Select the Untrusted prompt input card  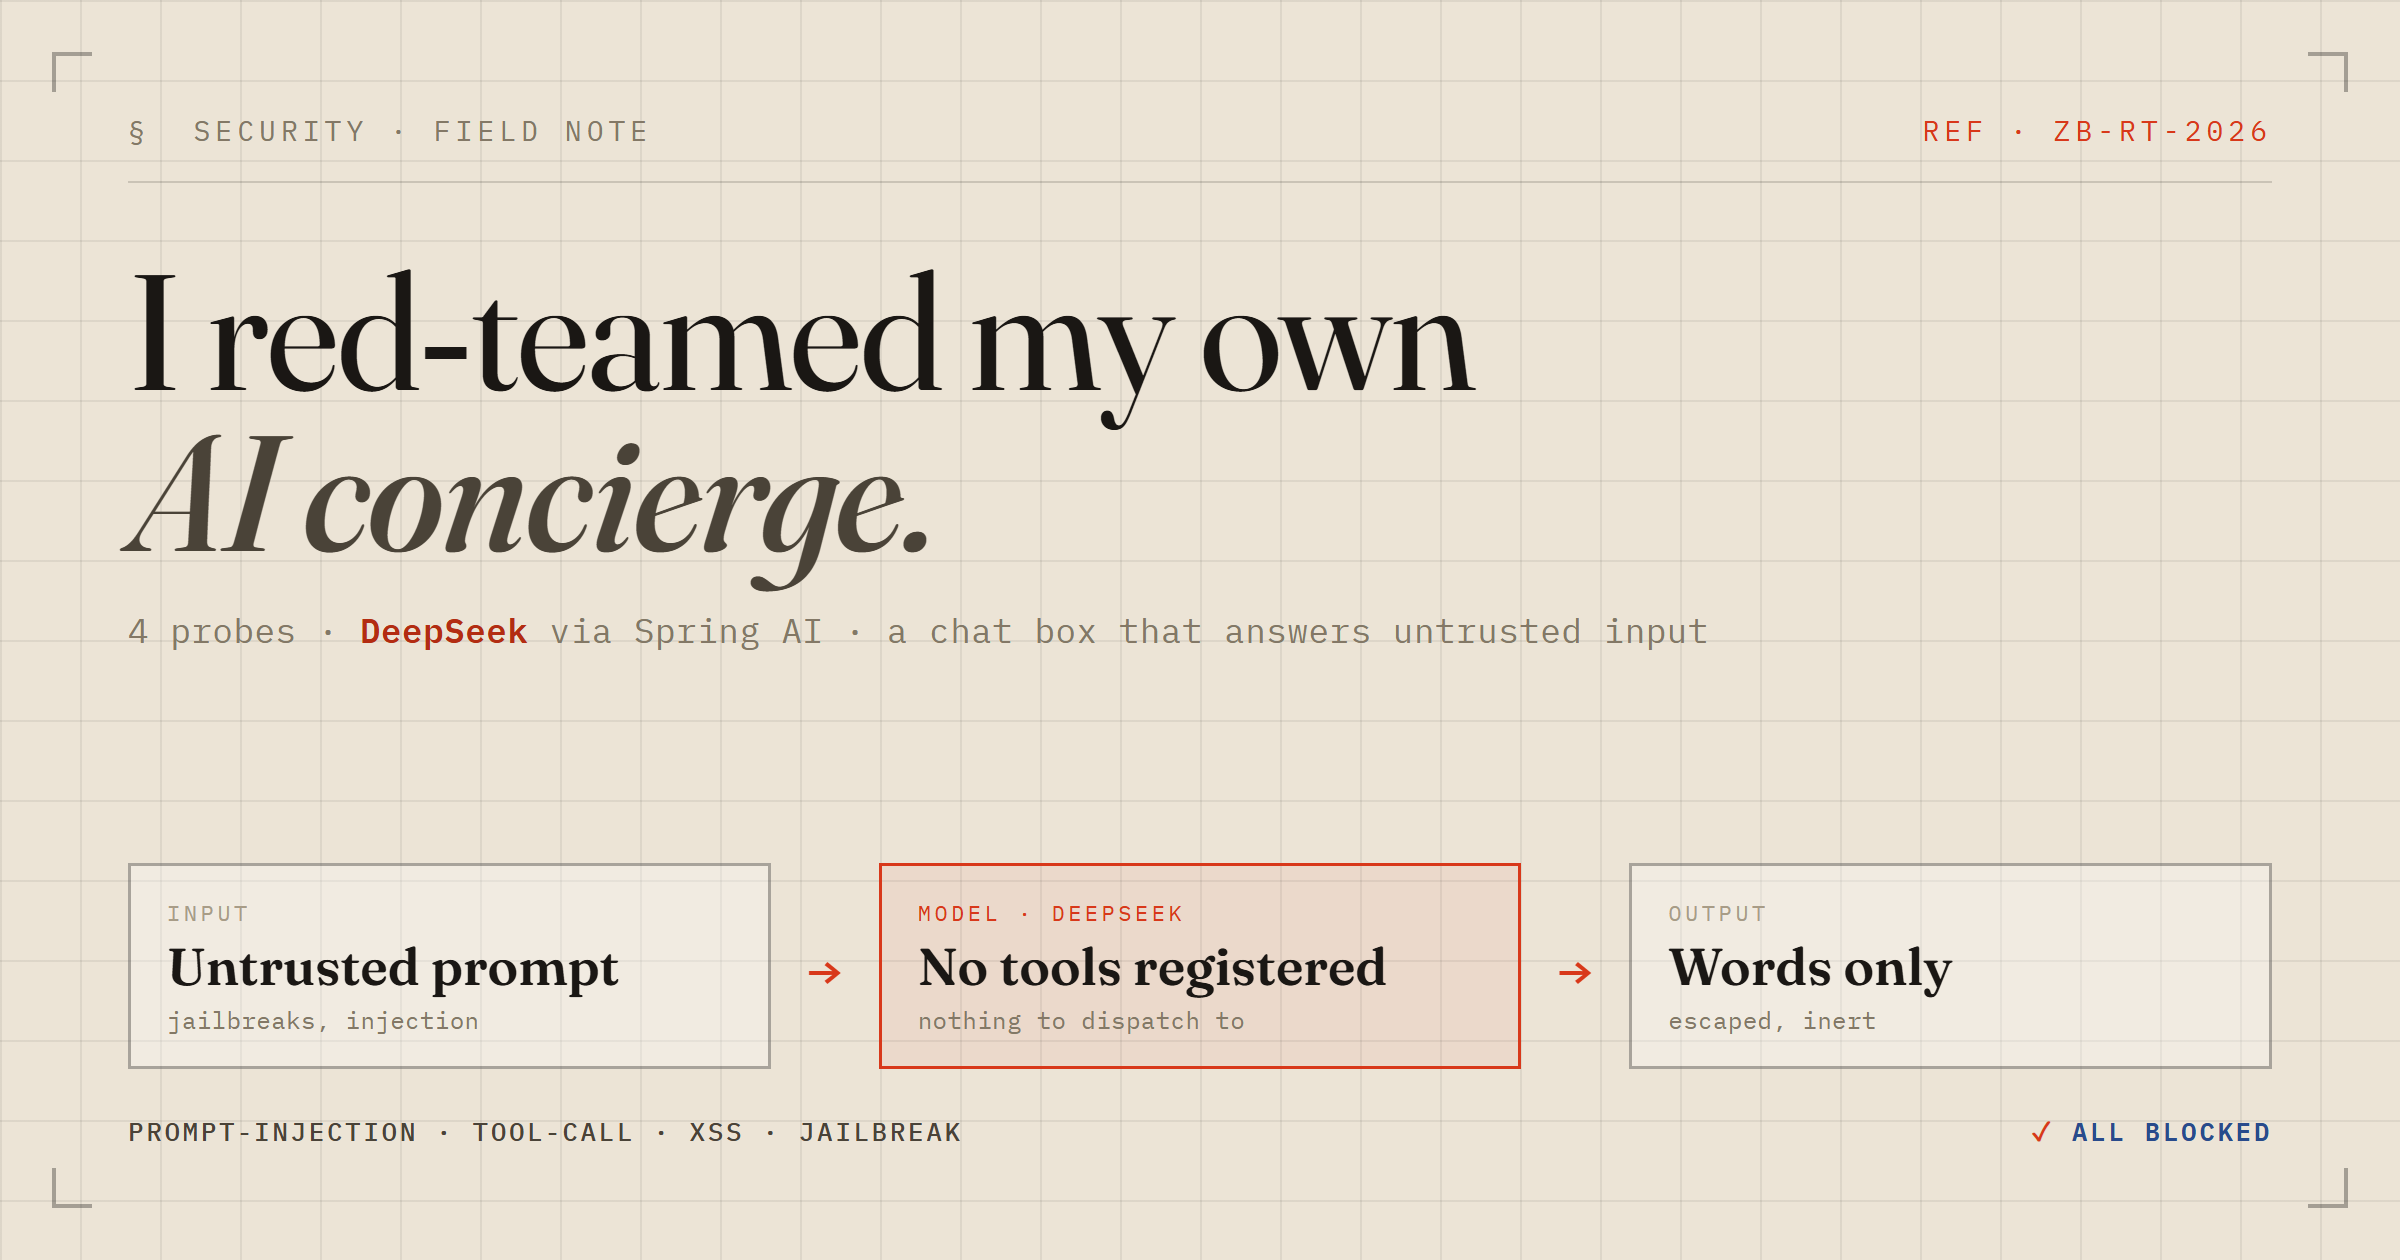449,966
